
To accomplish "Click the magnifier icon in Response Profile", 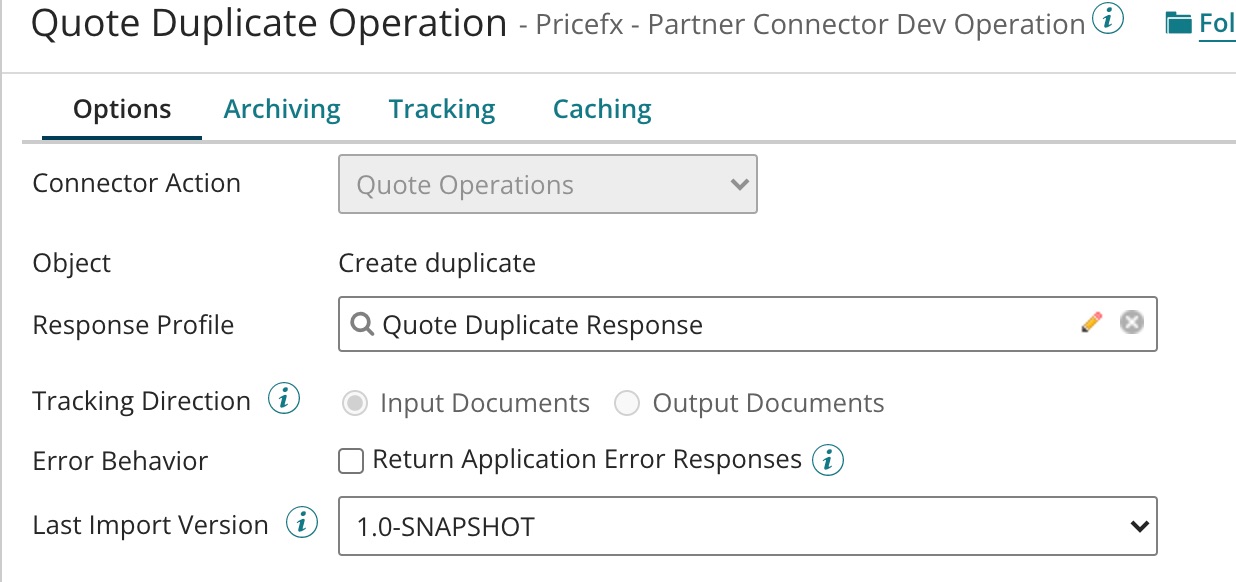I will pos(363,324).
